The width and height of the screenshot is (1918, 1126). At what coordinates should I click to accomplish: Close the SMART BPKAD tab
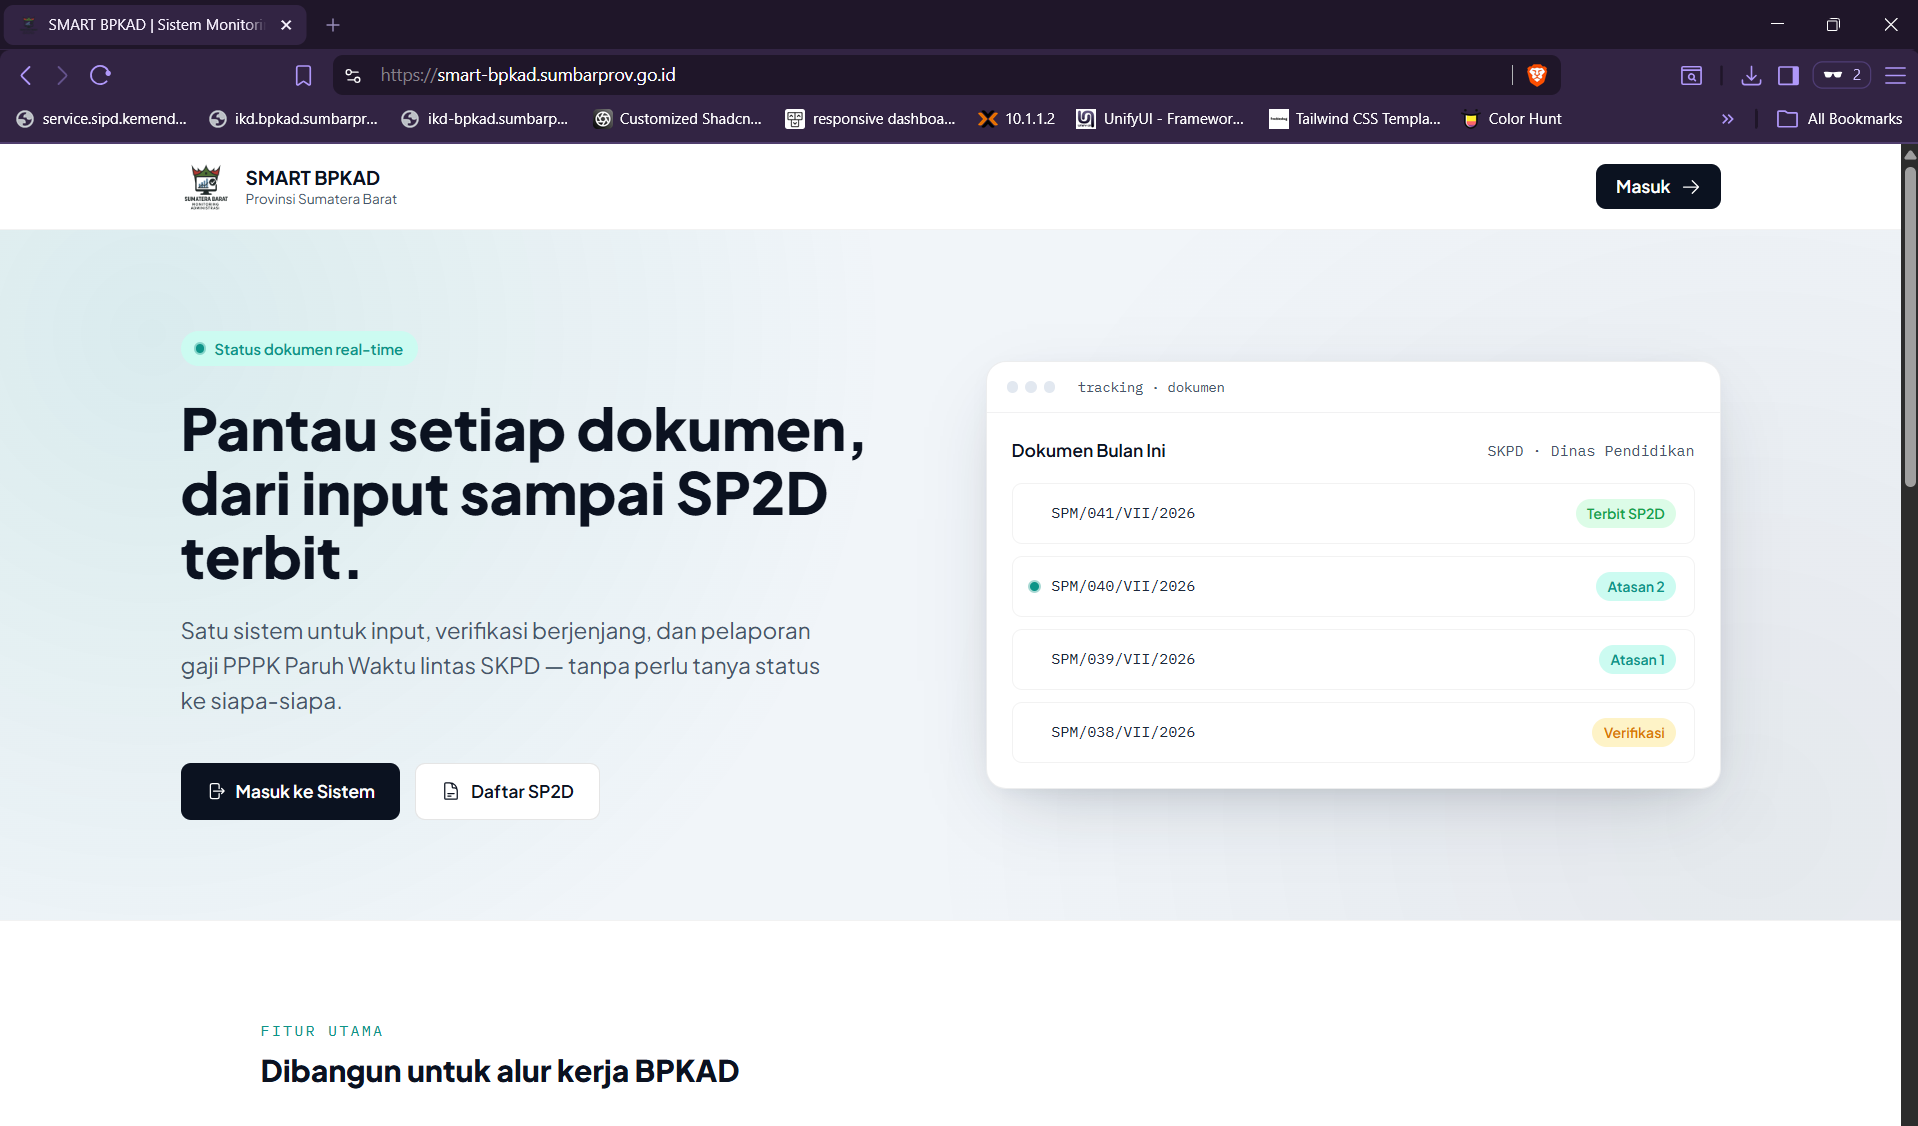[286, 25]
